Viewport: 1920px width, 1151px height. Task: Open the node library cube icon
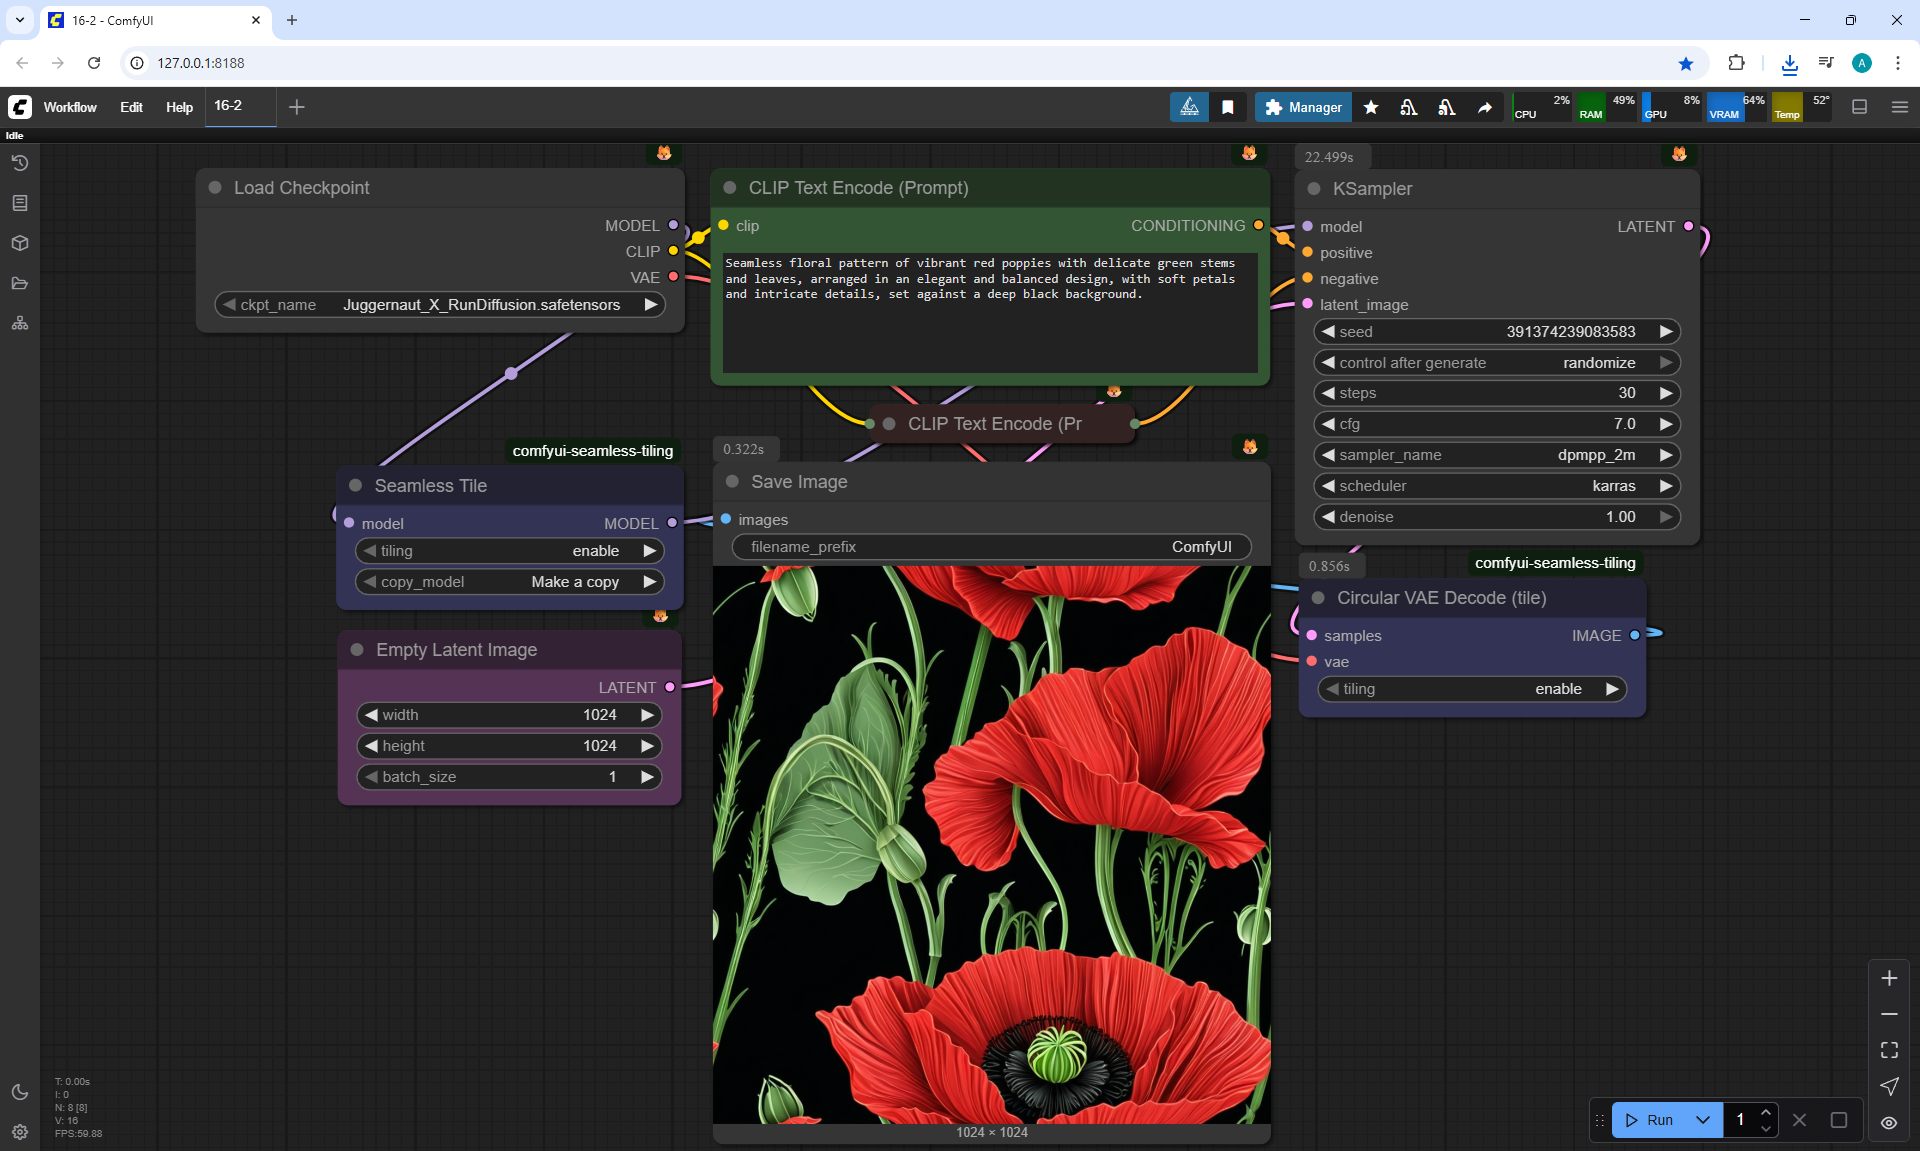click(19, 243)
